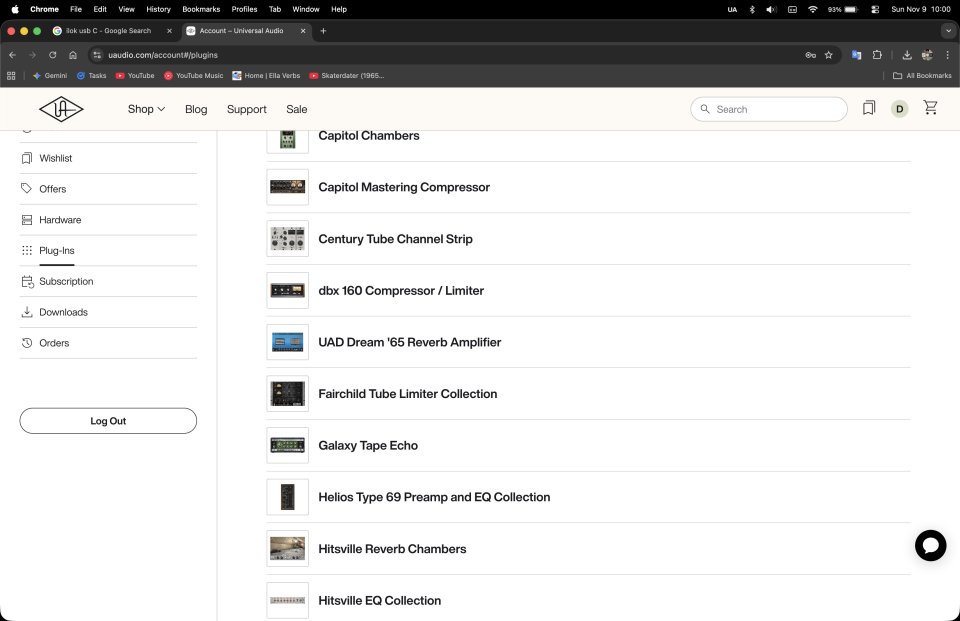Viewport: 960px width, 621px height.
Task: Reload the current page
Action: [52, 55]
